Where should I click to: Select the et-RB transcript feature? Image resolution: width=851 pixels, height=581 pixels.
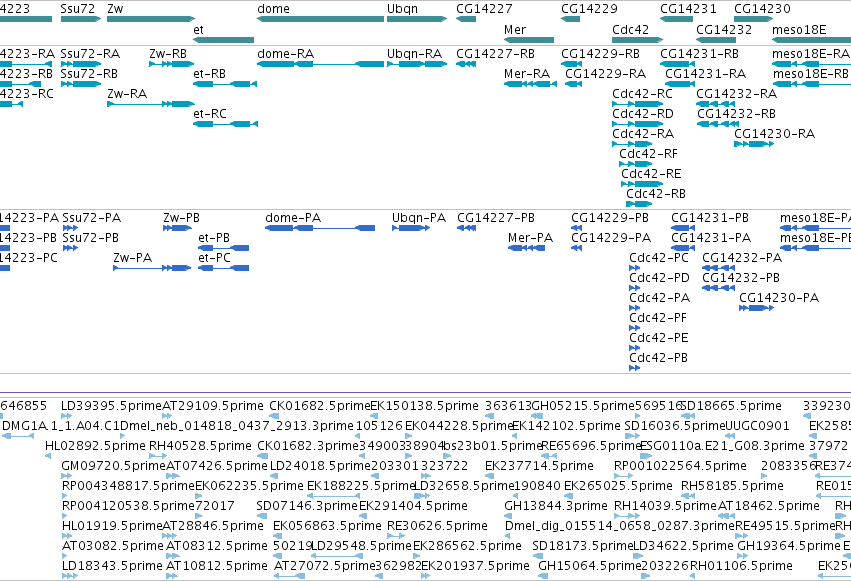coord(225,84)
